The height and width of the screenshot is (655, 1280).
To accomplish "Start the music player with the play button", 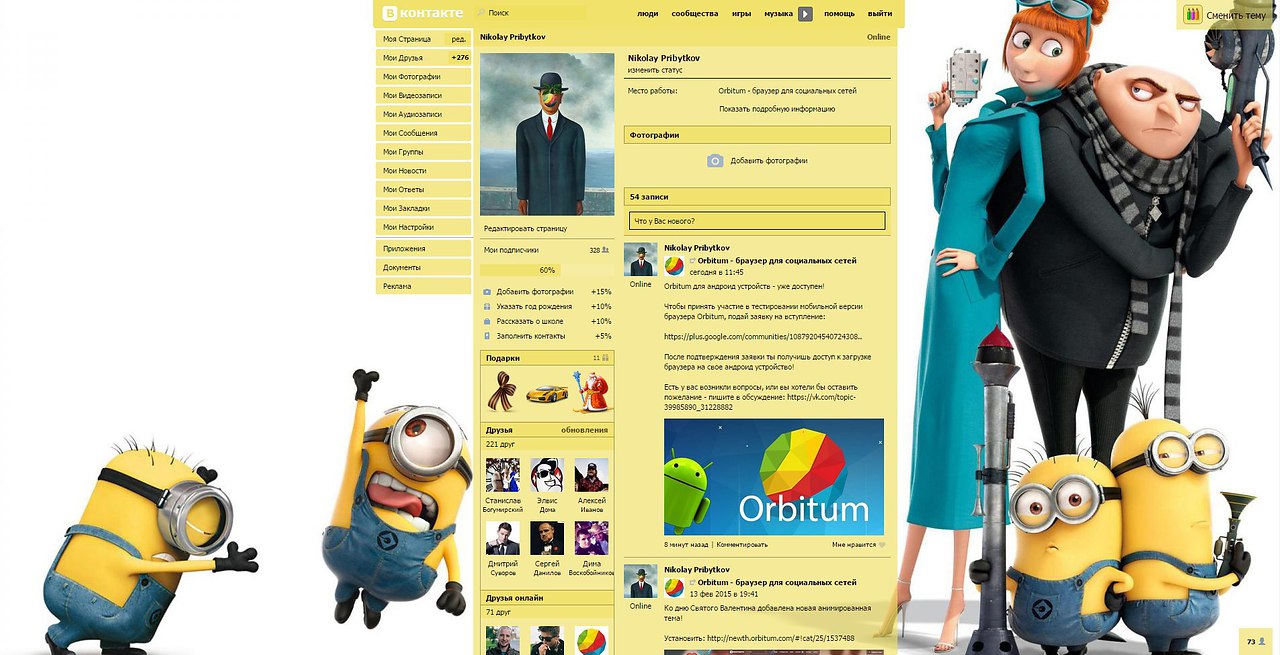I will click(x=805, y=14).
